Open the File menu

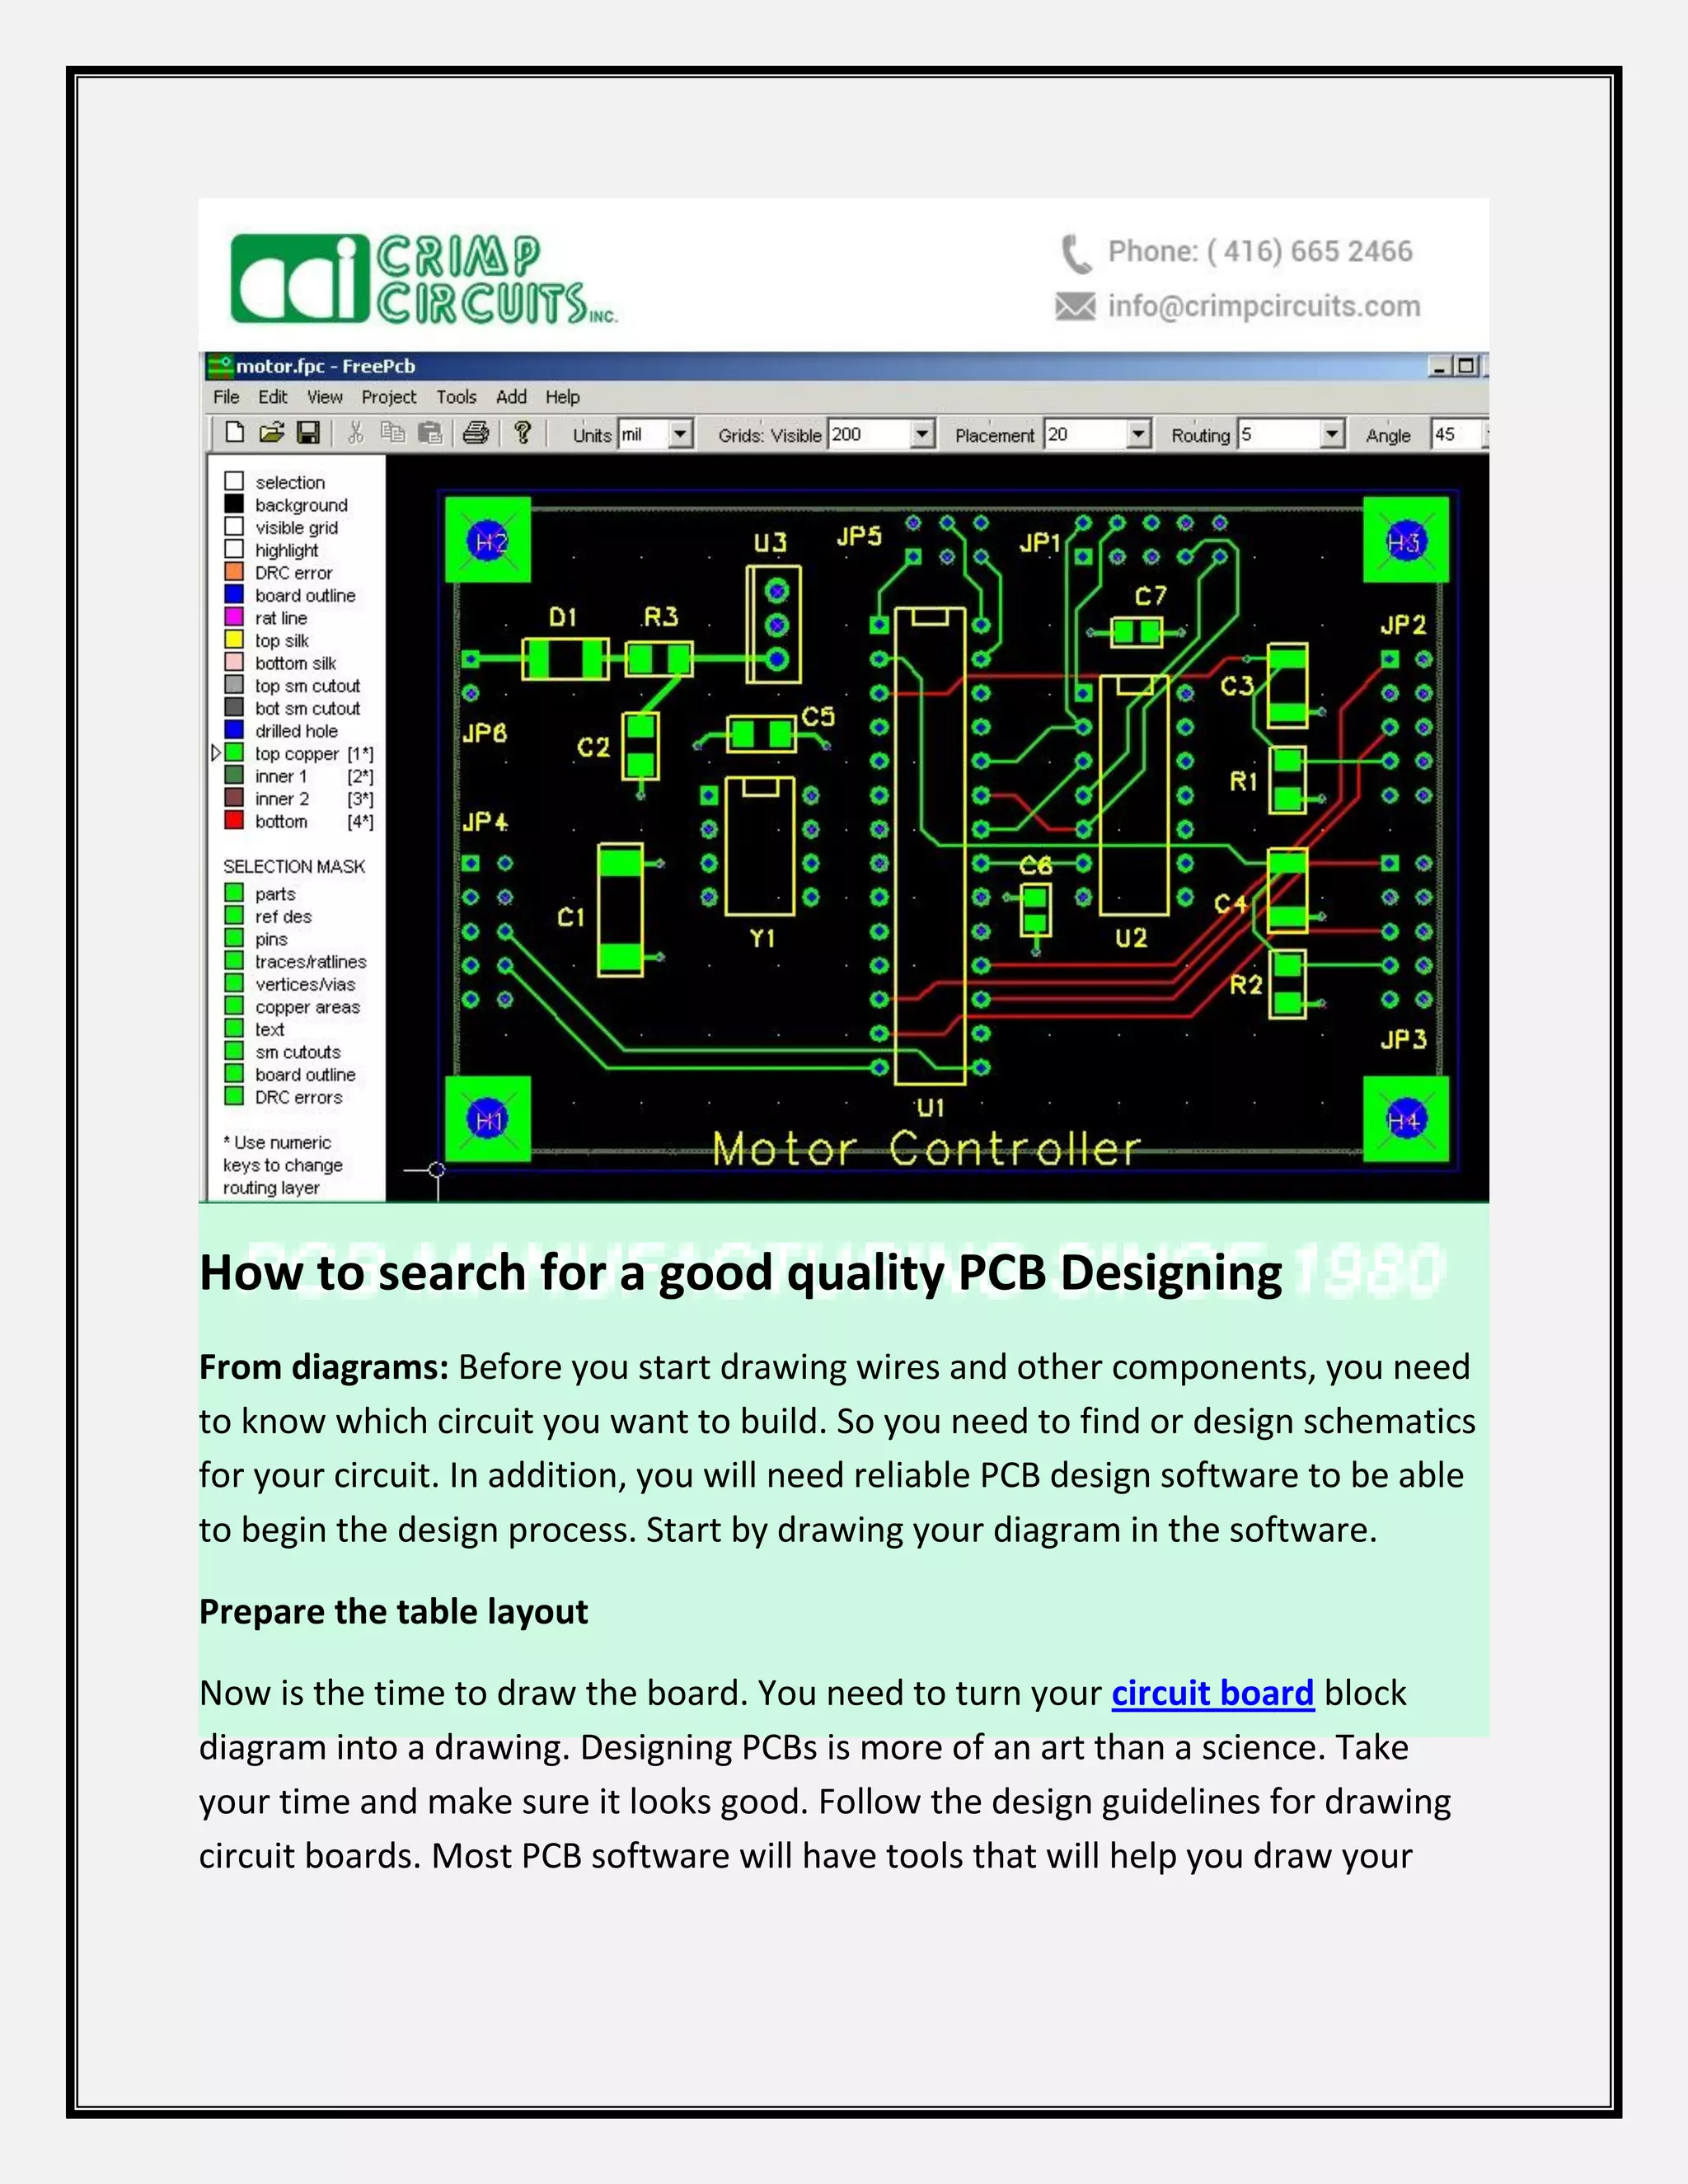pyautogui.click(x=226, y=397)
